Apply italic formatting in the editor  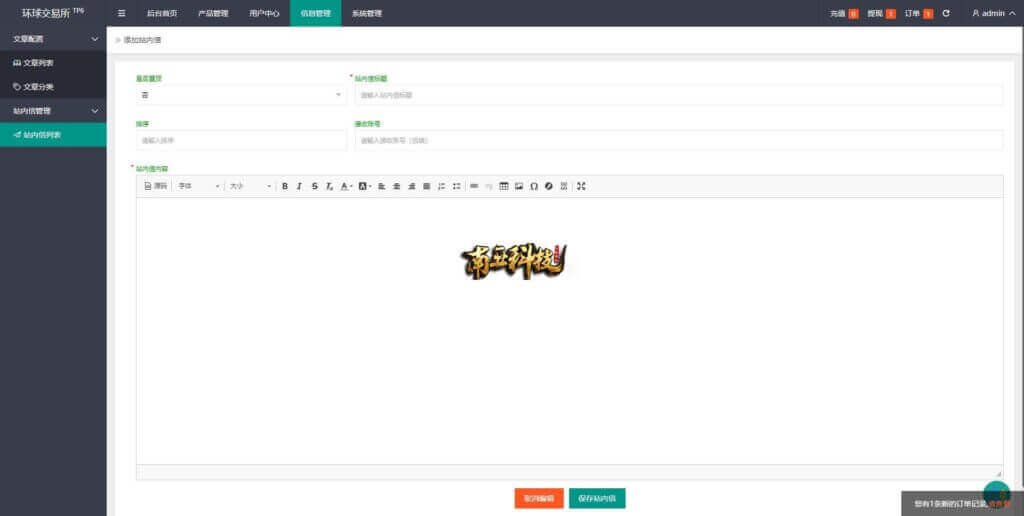(299, 186)
